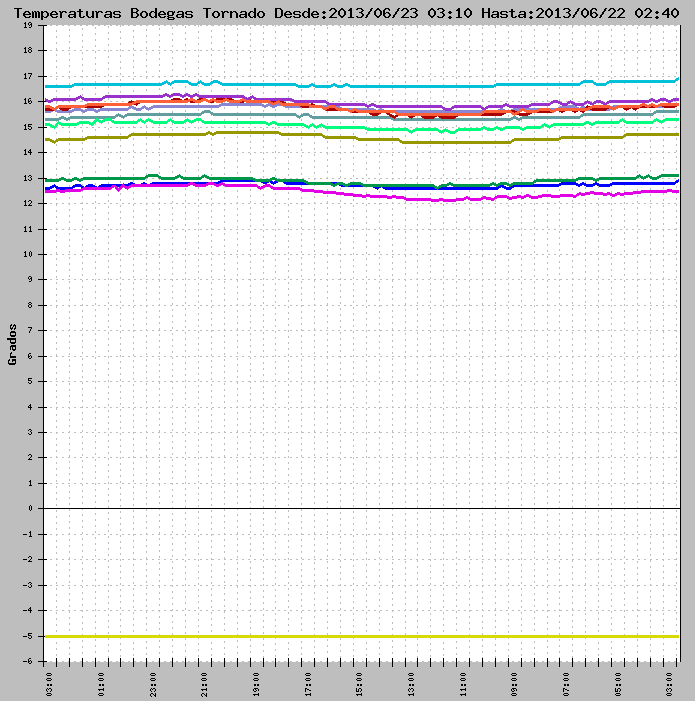Image resolution: width=695 pixels, height=701 pixels.
Task: Click the y-axis tick label 15
Action: click(28, 127)
